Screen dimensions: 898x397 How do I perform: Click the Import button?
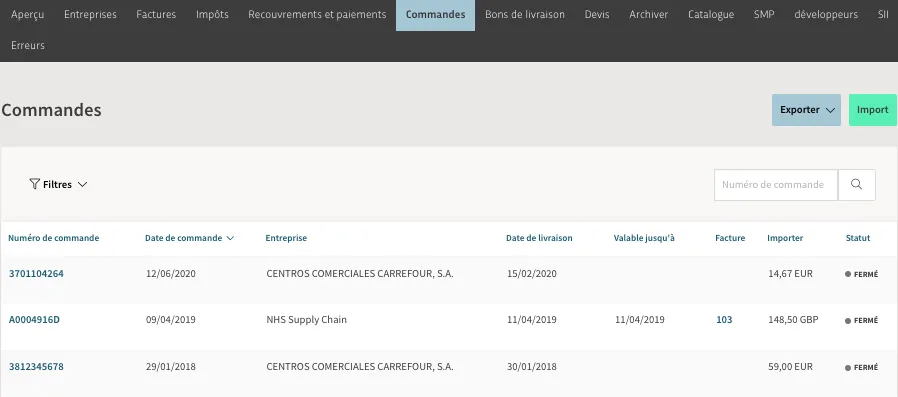(x=872, y=110)
